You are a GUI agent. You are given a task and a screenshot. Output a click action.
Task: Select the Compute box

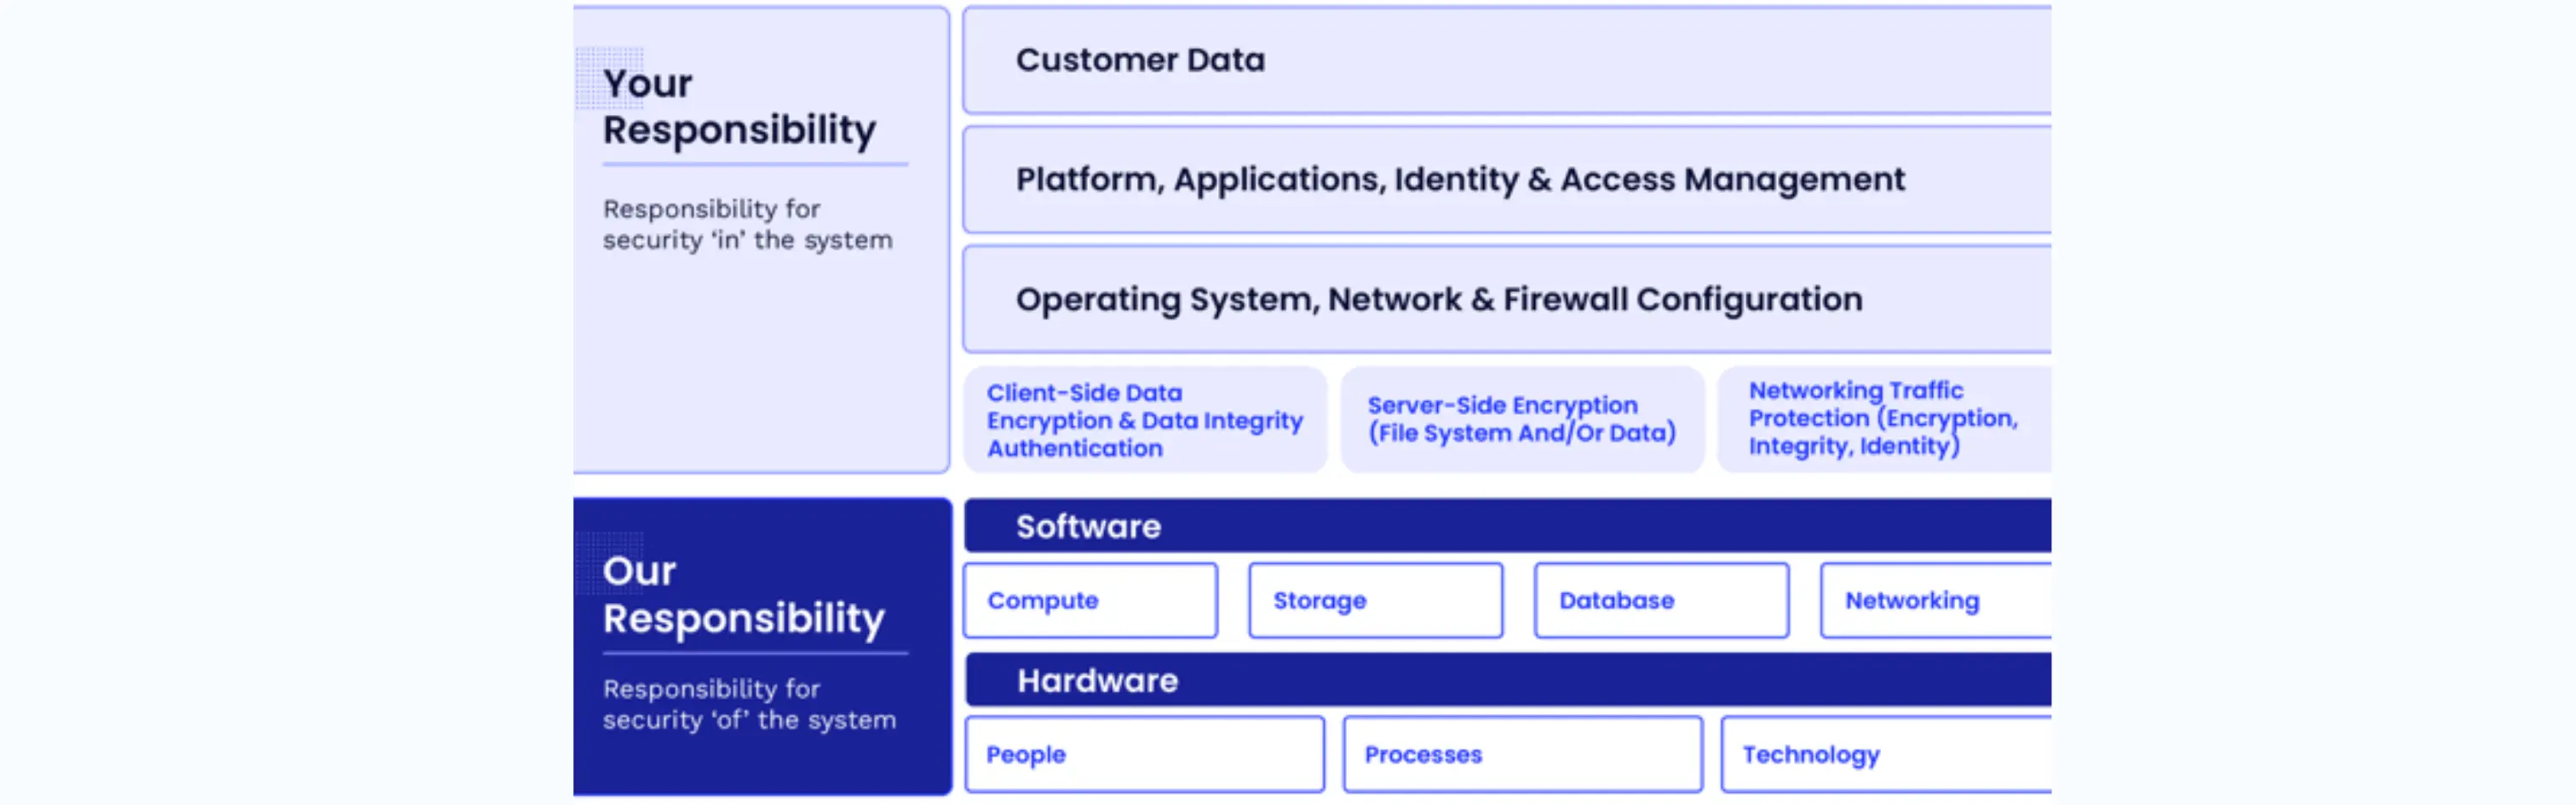[1090, 600]
